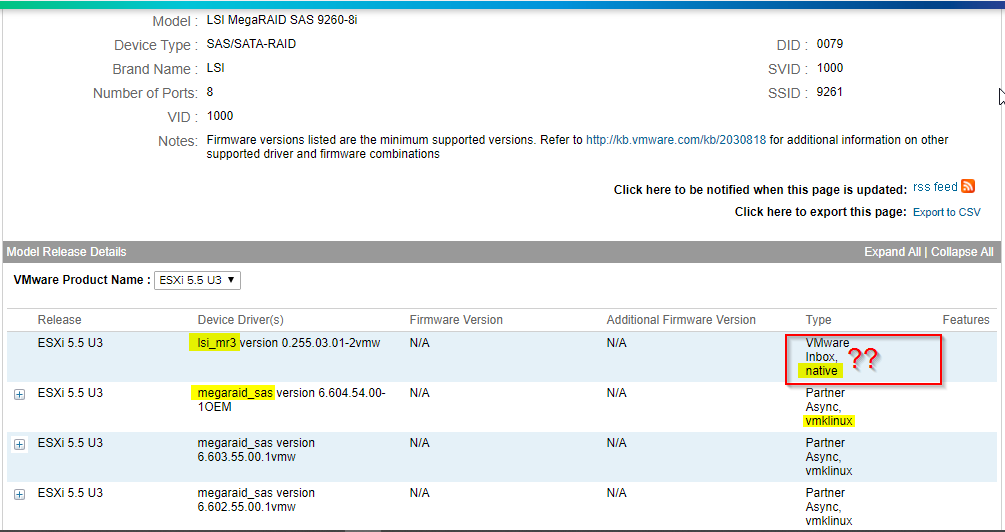This screenshot has height=532, width=1005.
Task: Open the rss feed link
Action: (x=935, y=187)
